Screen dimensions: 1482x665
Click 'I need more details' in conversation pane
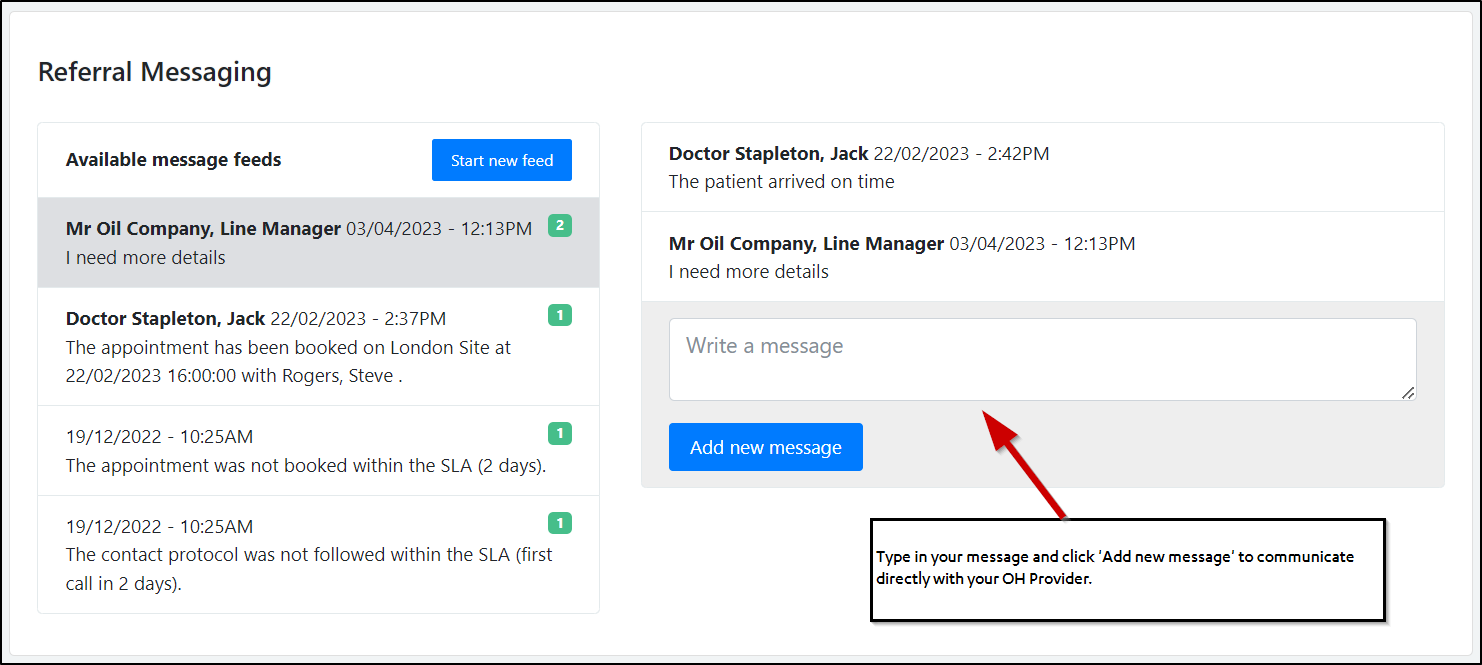tap(748, 272)
